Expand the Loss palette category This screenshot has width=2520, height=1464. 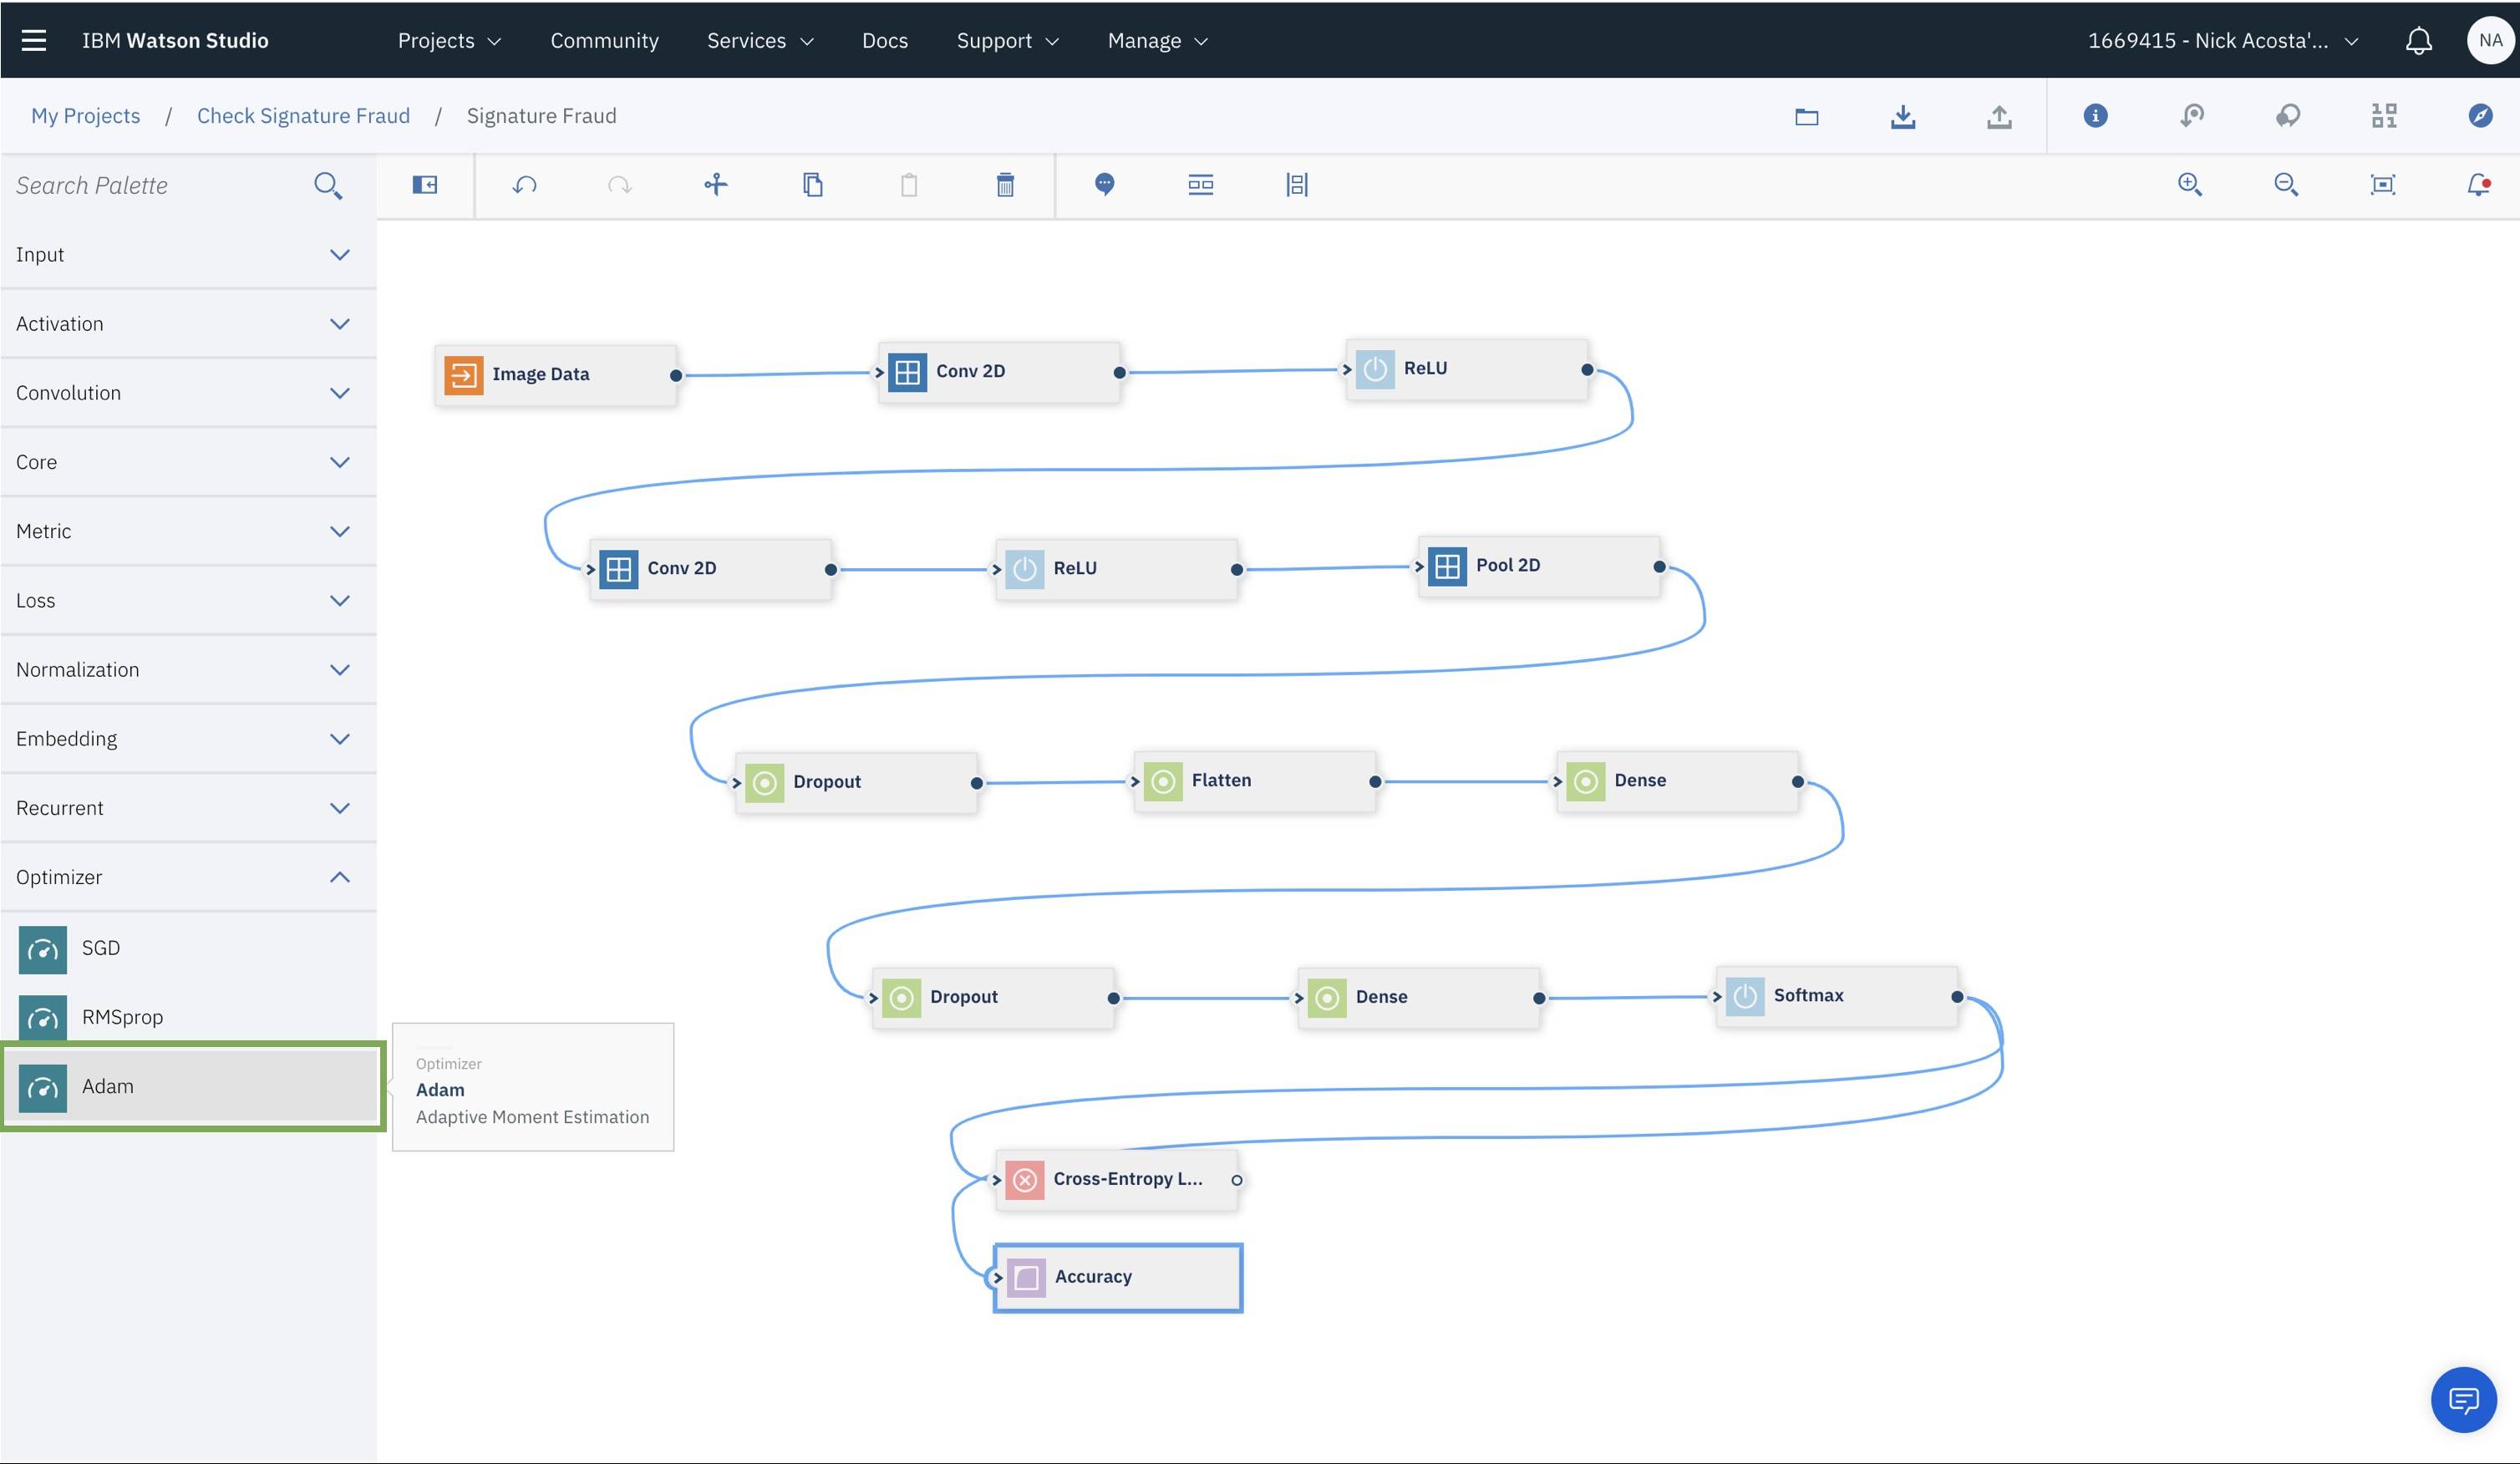click(189, 600)
